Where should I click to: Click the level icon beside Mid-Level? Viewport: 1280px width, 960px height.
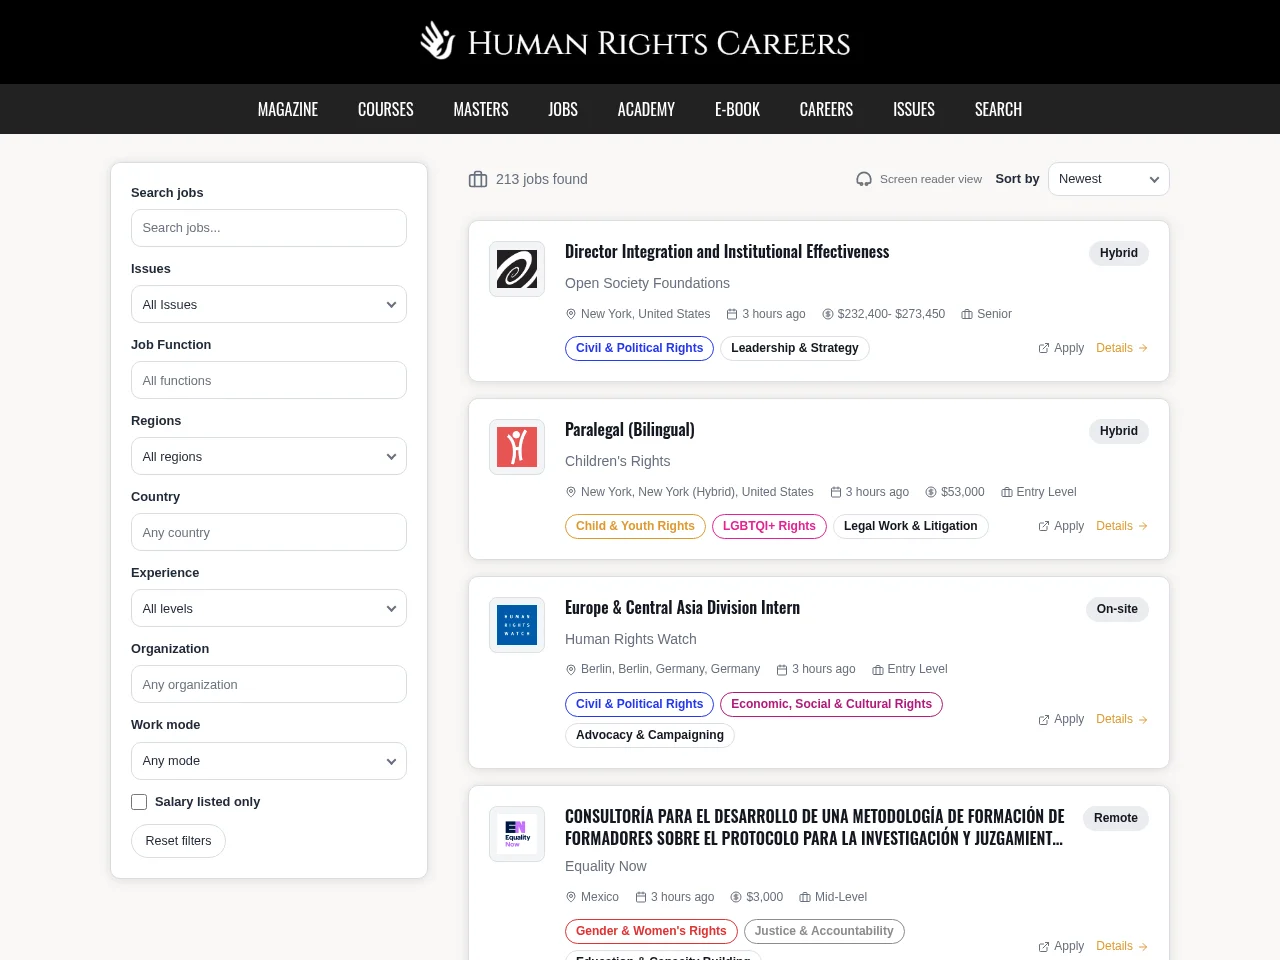[805, 897]
